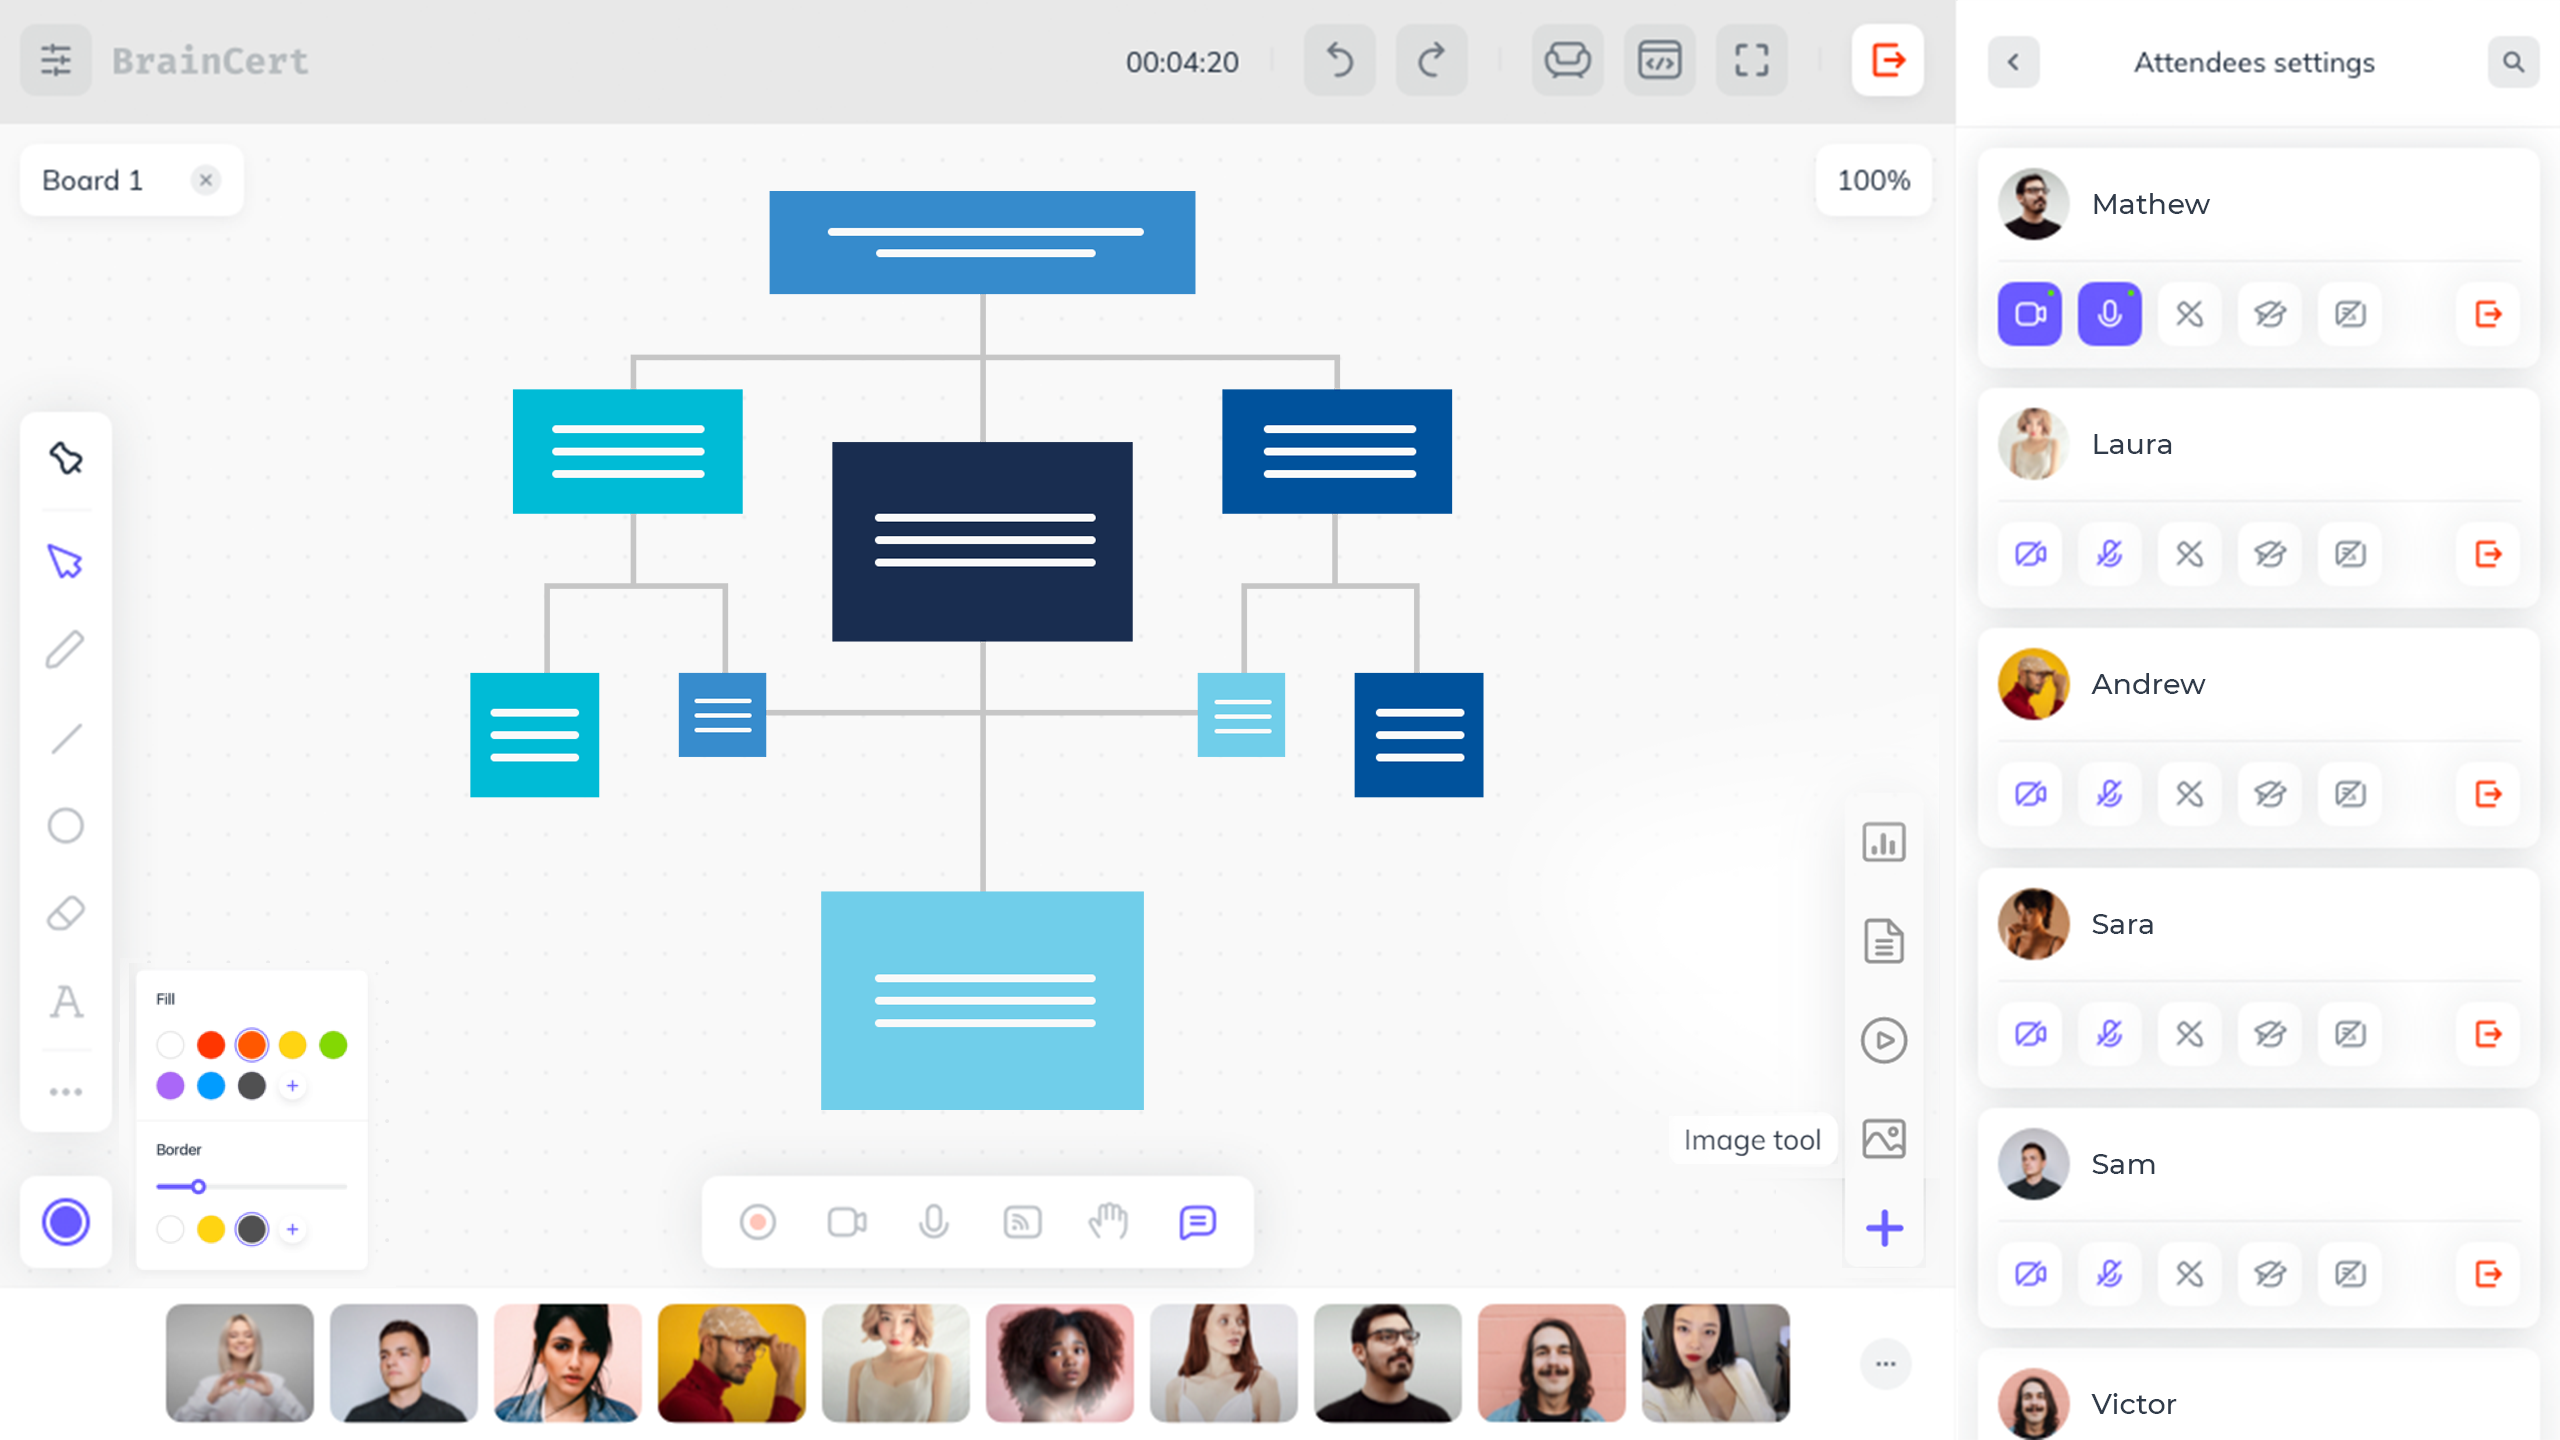The width and height of the screenshot is (2560, 1440).
Task: Open the settings menu beside BrainCert
Action: [56, 61]
